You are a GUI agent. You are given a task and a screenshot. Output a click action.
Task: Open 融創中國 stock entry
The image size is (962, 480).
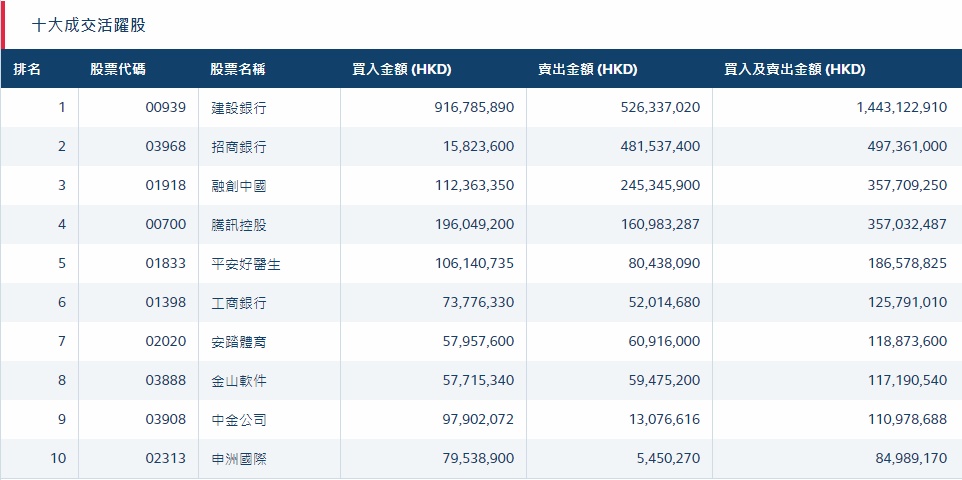(239, 186)
